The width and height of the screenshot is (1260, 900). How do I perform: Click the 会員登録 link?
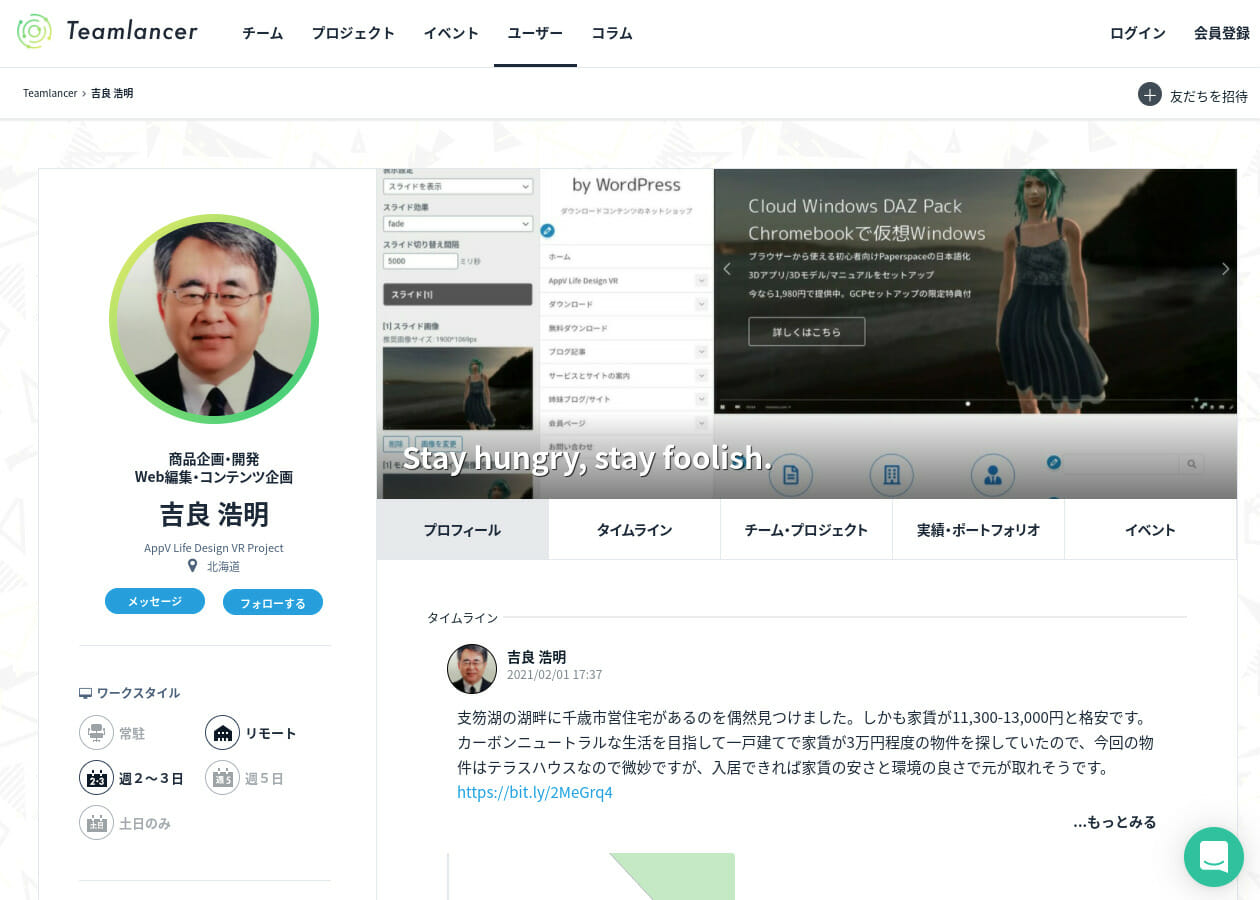click(x=1222, y=33)
